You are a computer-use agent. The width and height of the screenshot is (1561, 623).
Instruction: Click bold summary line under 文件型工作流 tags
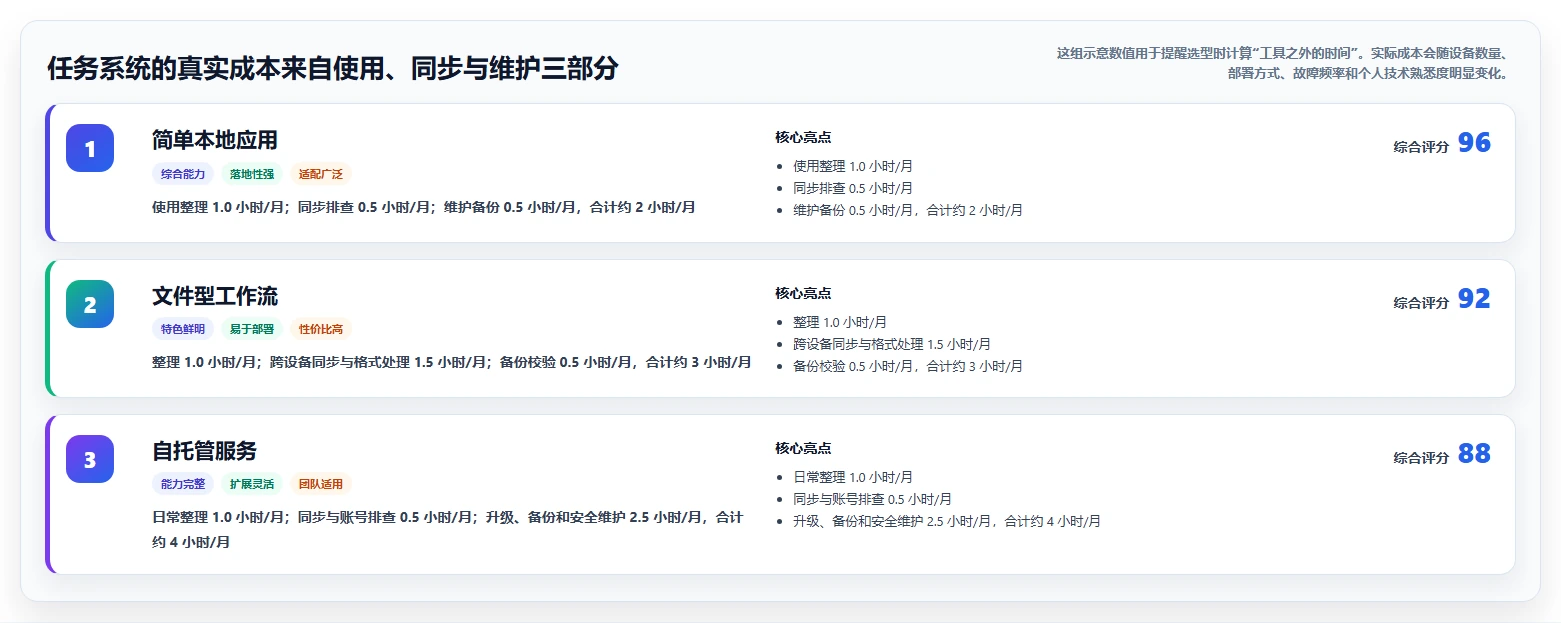(x=451, y=362)
